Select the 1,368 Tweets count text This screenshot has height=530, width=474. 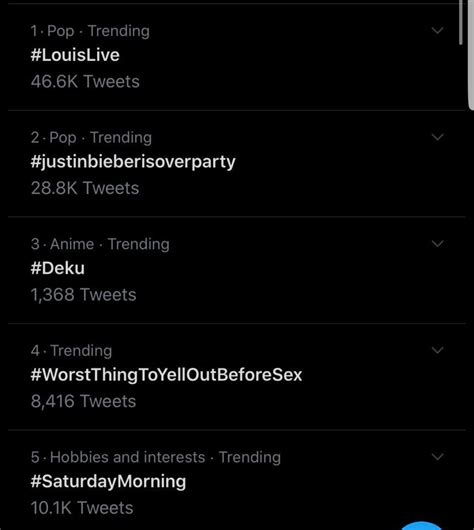[x=84, y=295]
